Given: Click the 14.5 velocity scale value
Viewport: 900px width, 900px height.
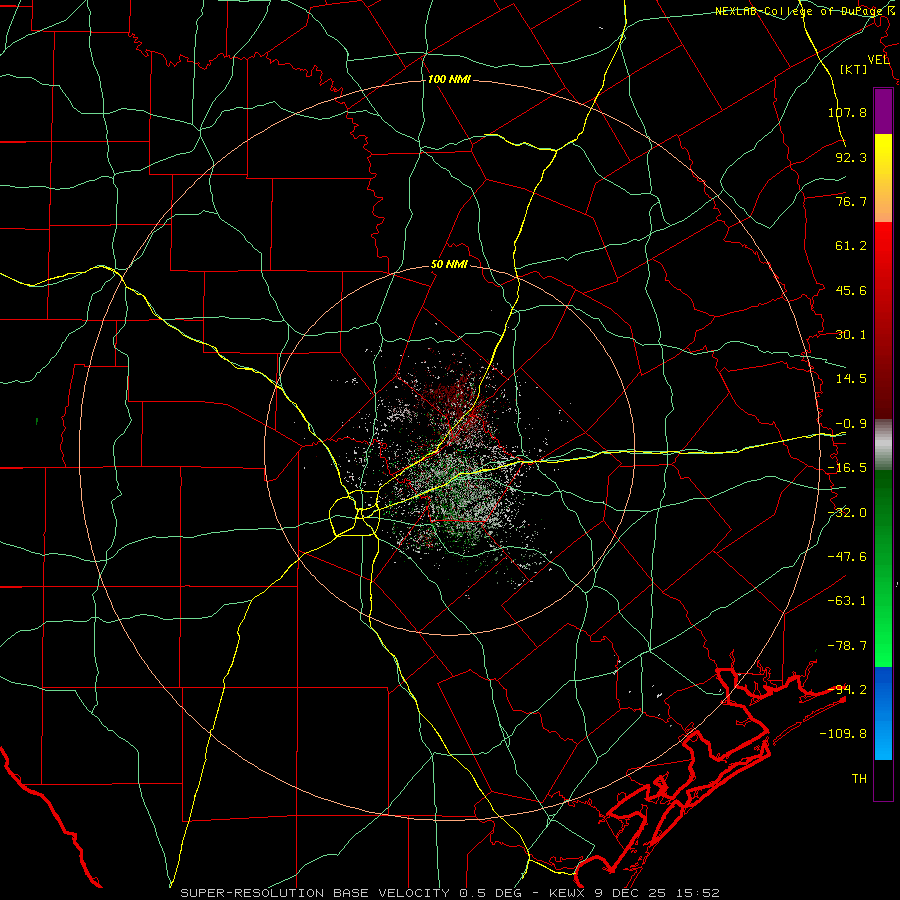Looking at the screenshot, I should pos(851,379).
